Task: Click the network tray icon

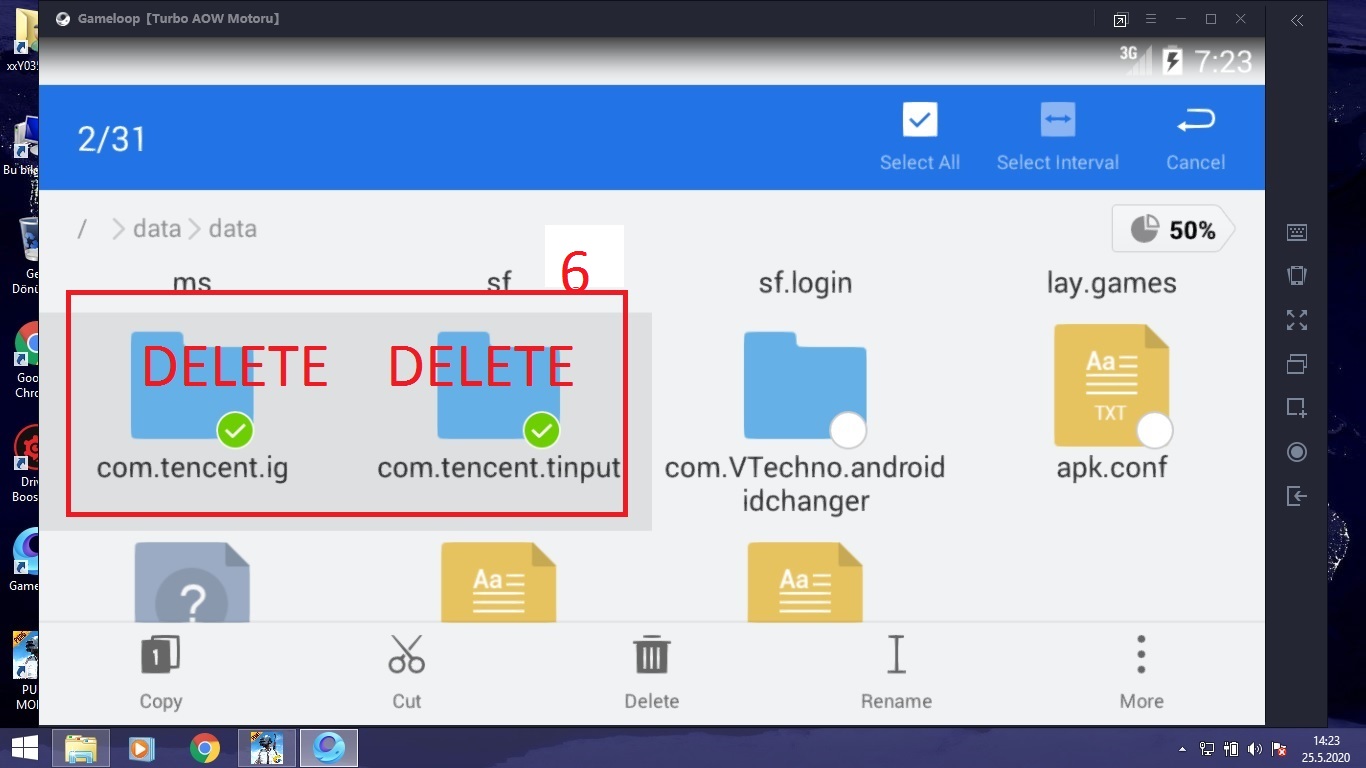Action: coord(1207,749)
